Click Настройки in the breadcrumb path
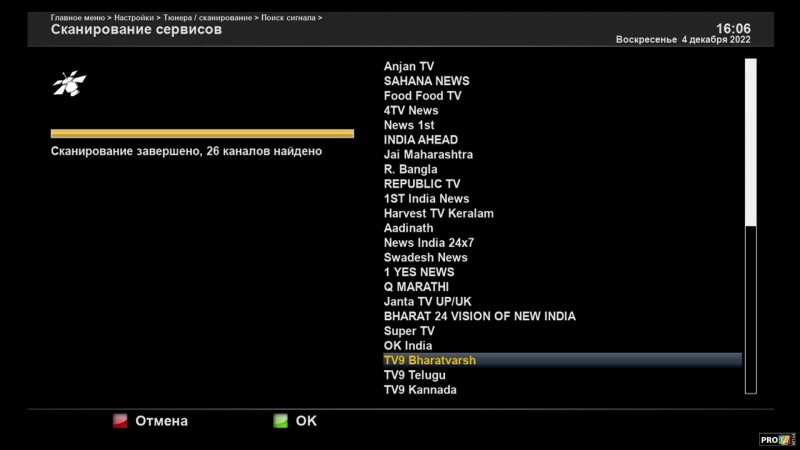 134,18
